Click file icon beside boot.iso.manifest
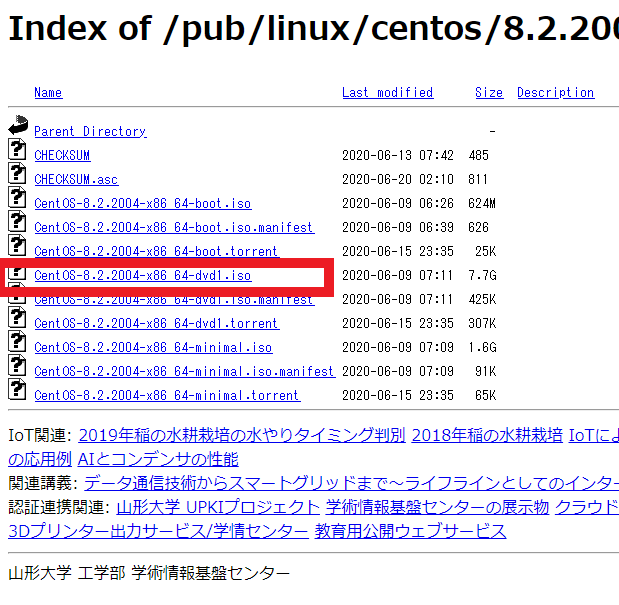Viewport: 619px width, 605px height. [x=17, y=221]
